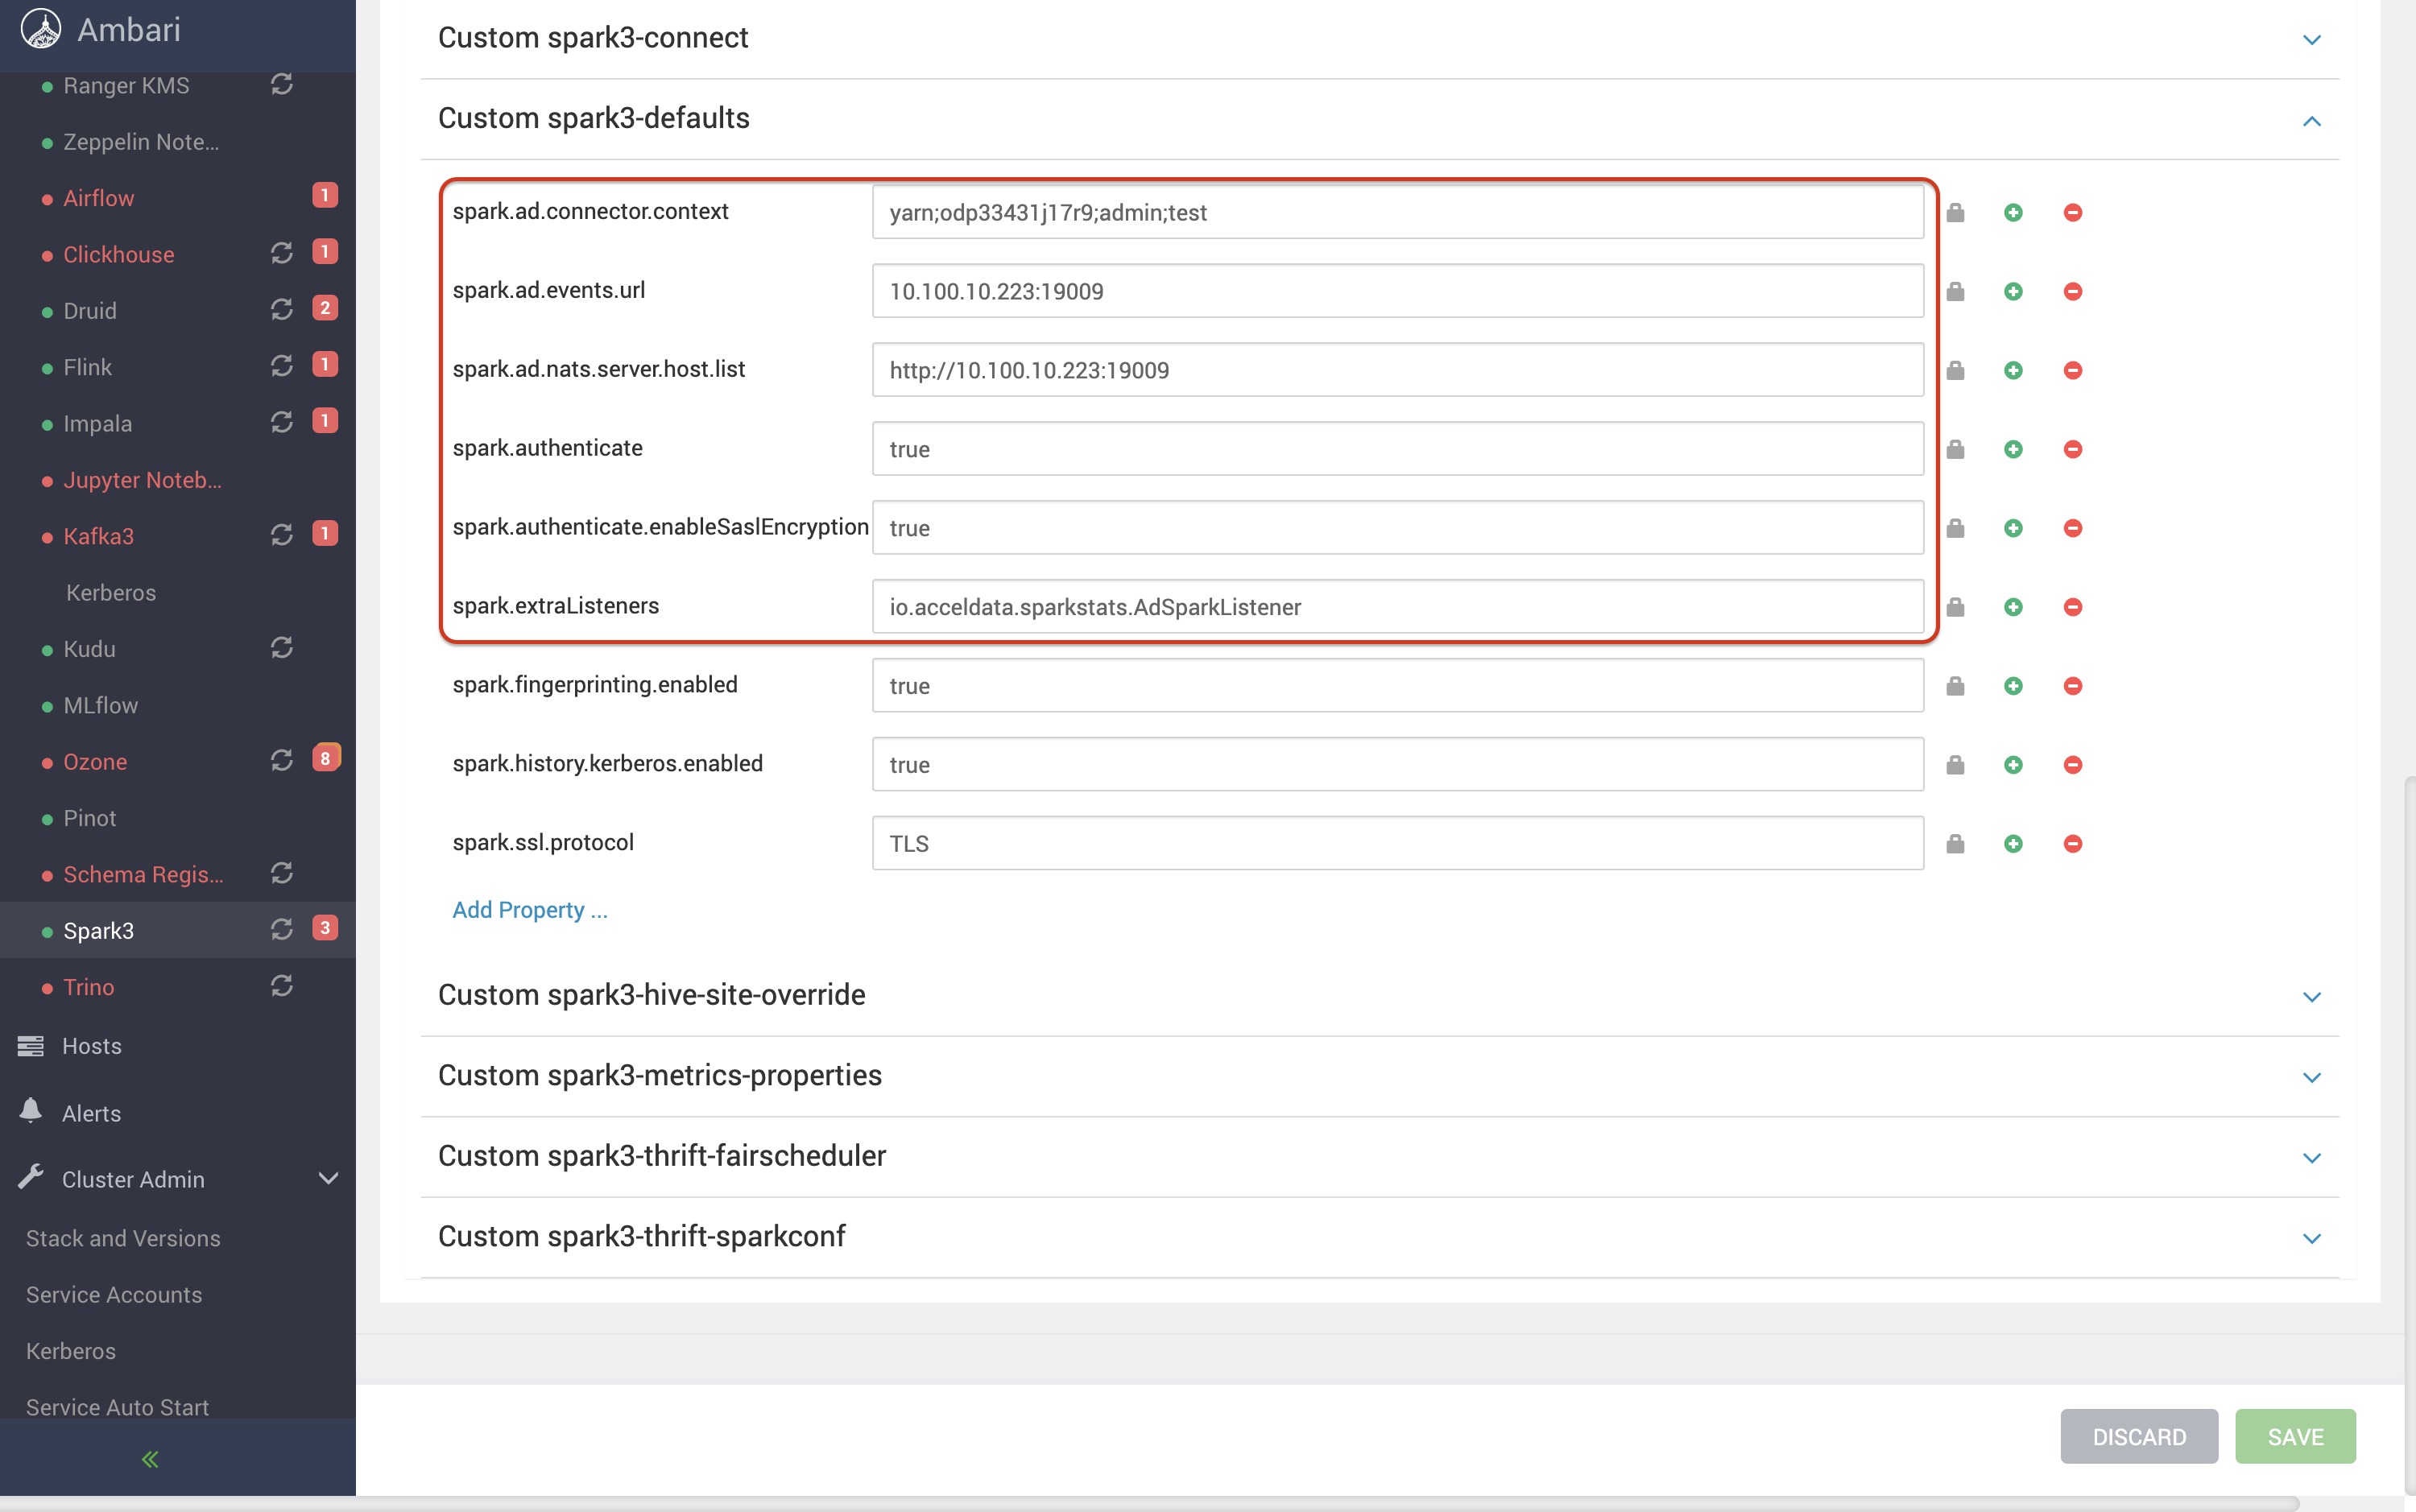Viewport: 2416px width, 1512px height.
Task: Open the Jupyter Notebook service
Action: tap(142, 480)
